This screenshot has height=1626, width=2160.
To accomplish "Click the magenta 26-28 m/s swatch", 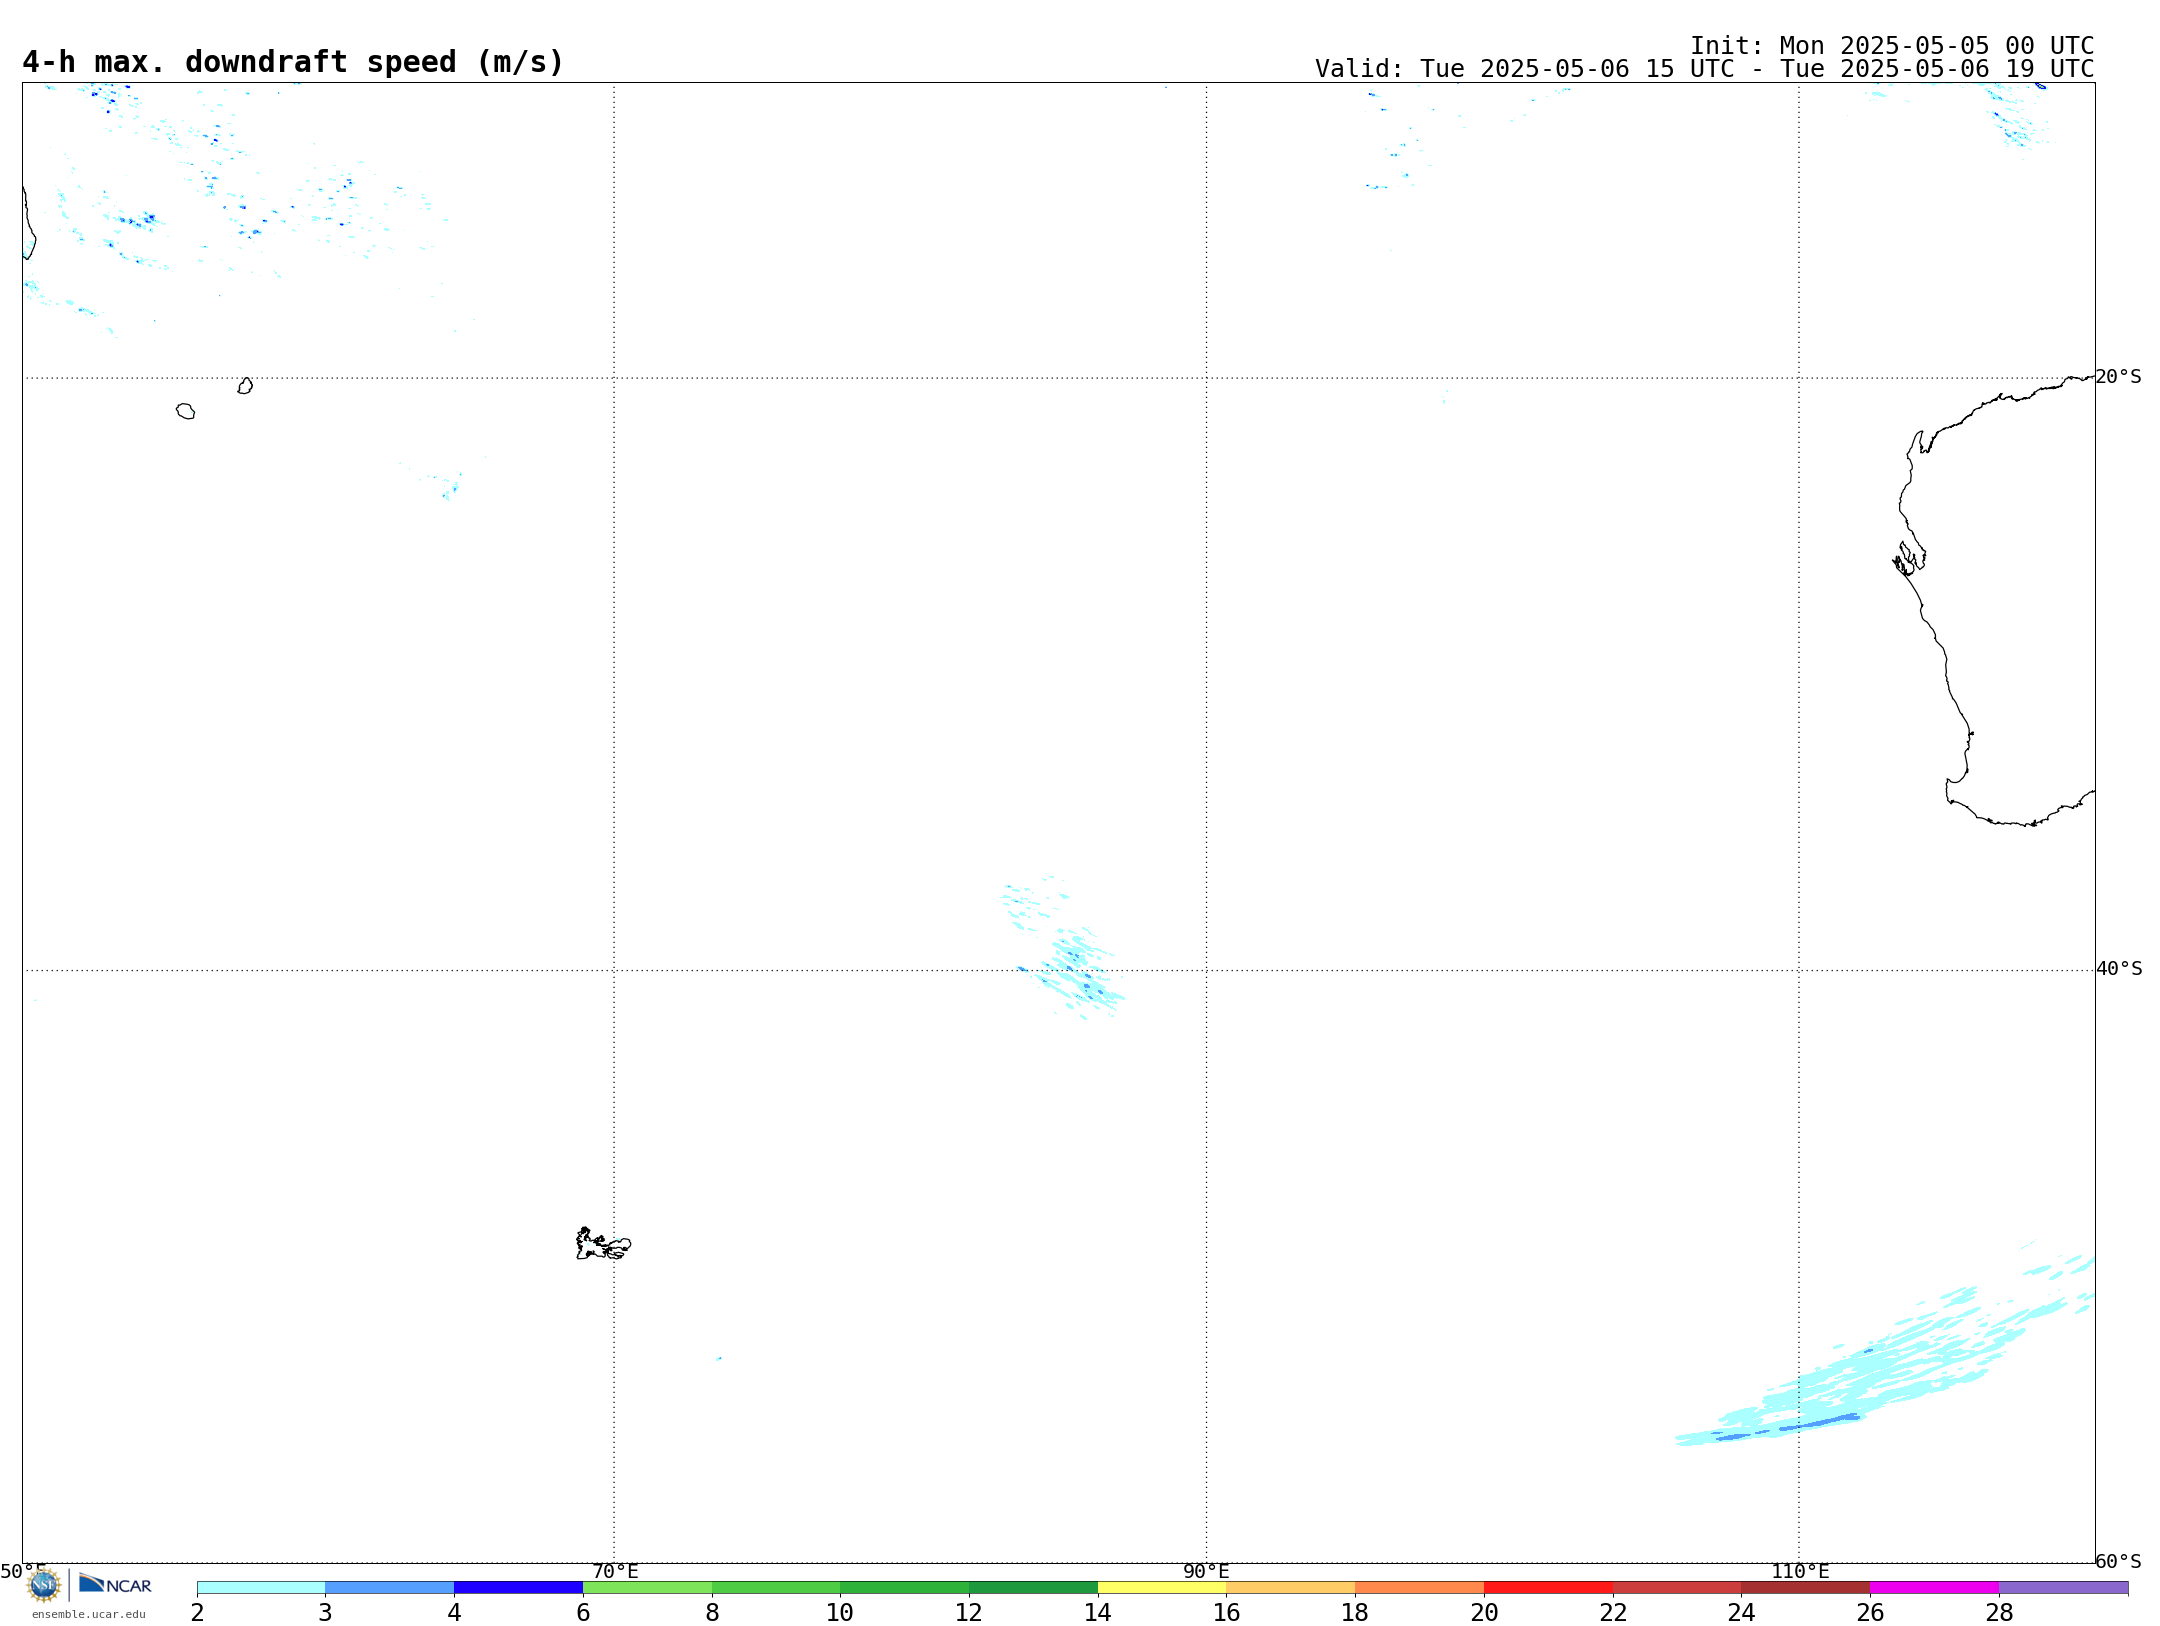I will pyautogui.click(x=1935, y=1588).
